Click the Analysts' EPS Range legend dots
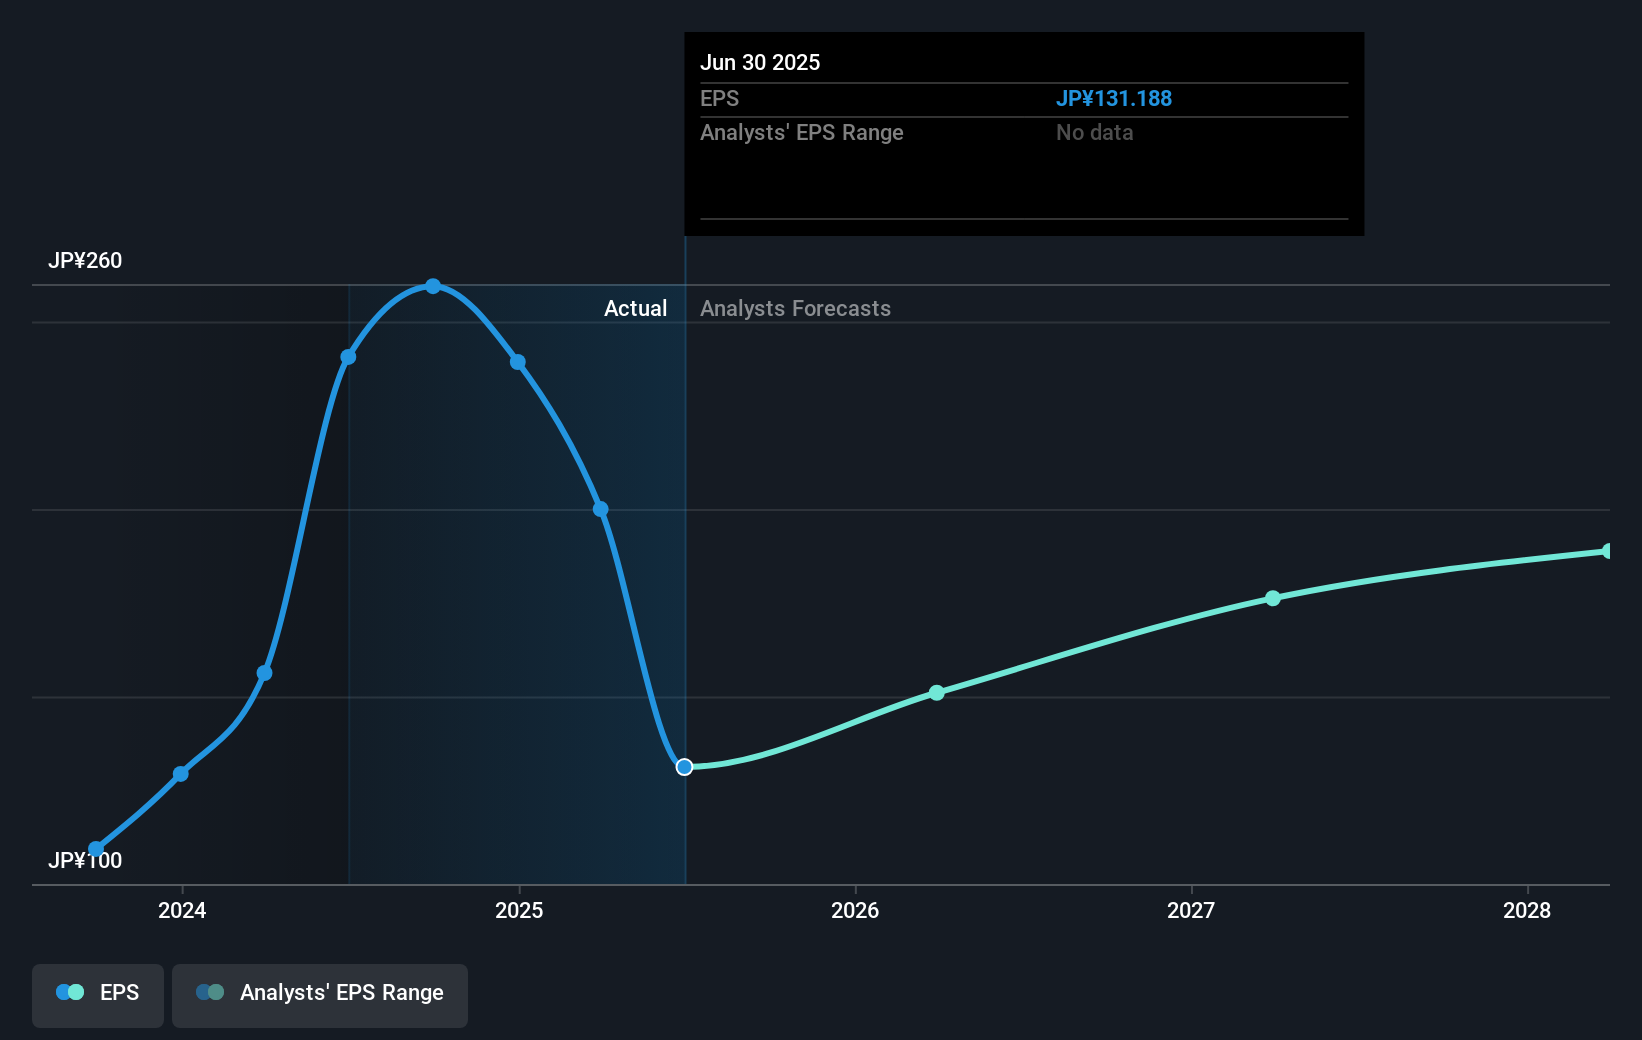This screenshot has height=1040, width=1642. pos(210,992)
